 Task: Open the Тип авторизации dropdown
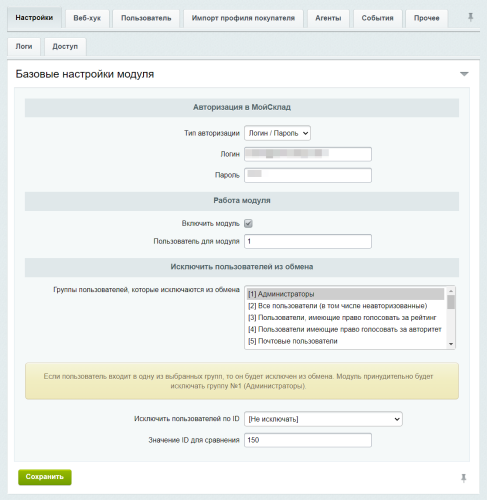[277, 133]
